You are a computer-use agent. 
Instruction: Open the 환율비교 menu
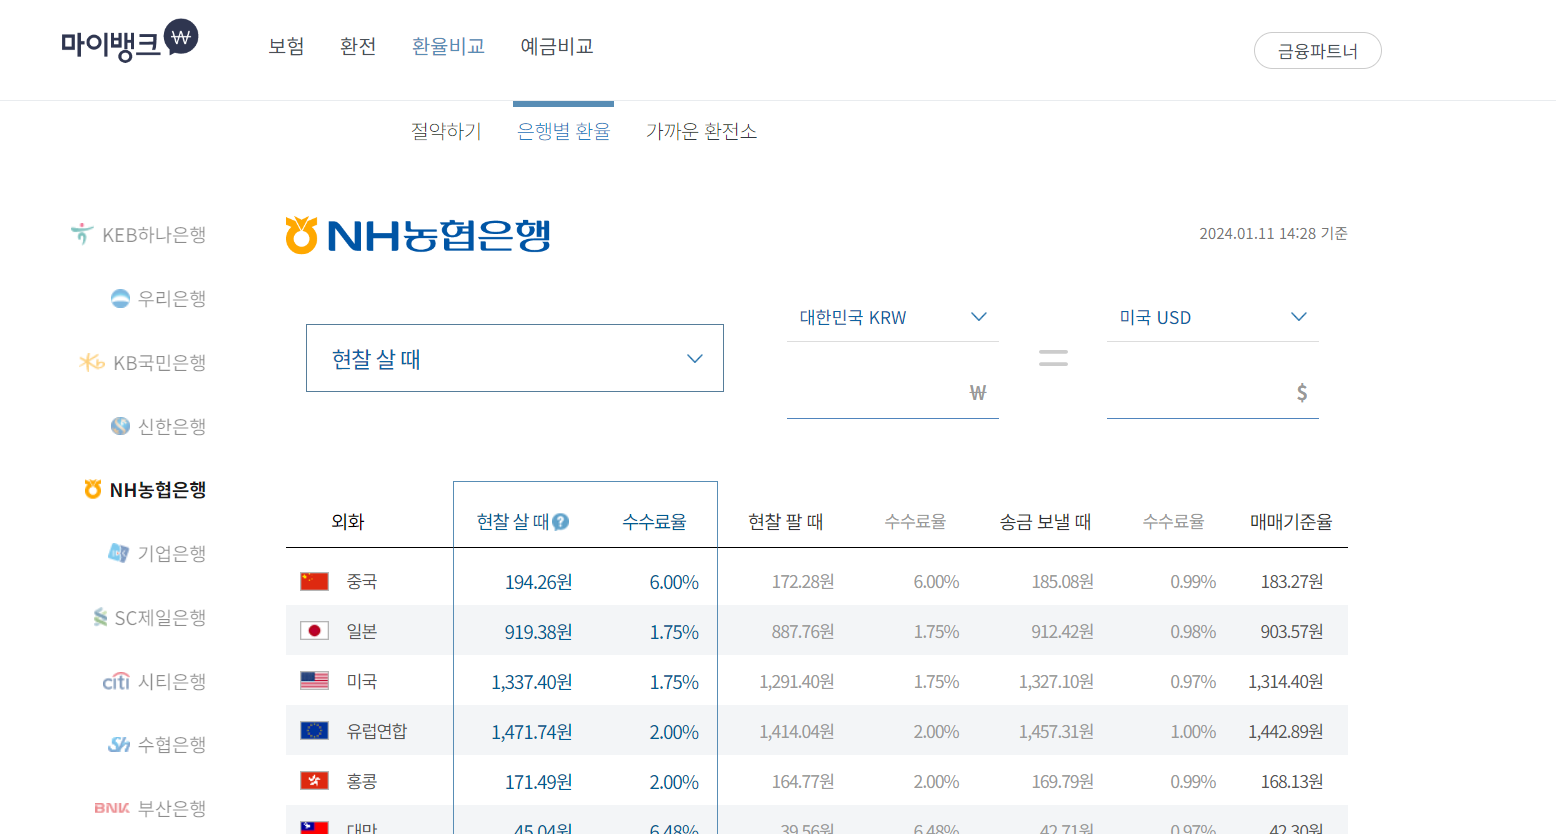click(448, 47)
